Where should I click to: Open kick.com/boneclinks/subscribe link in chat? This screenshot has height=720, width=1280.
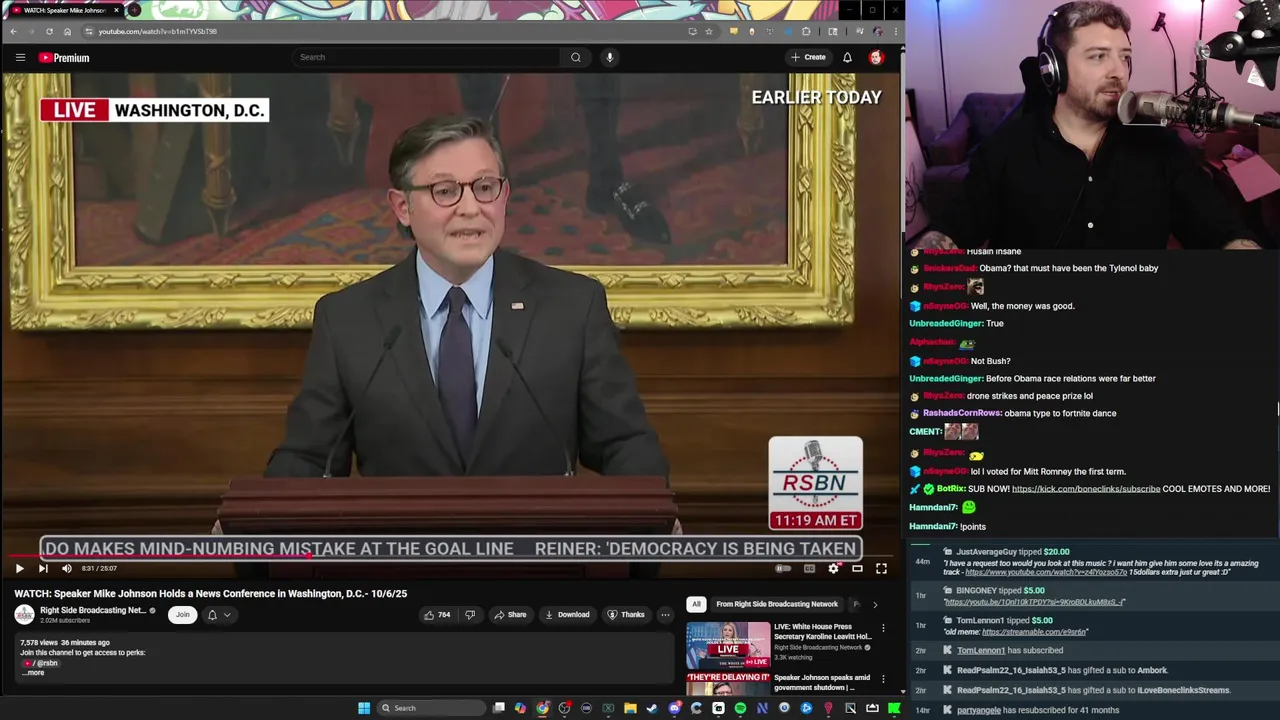click(1086, 489)
